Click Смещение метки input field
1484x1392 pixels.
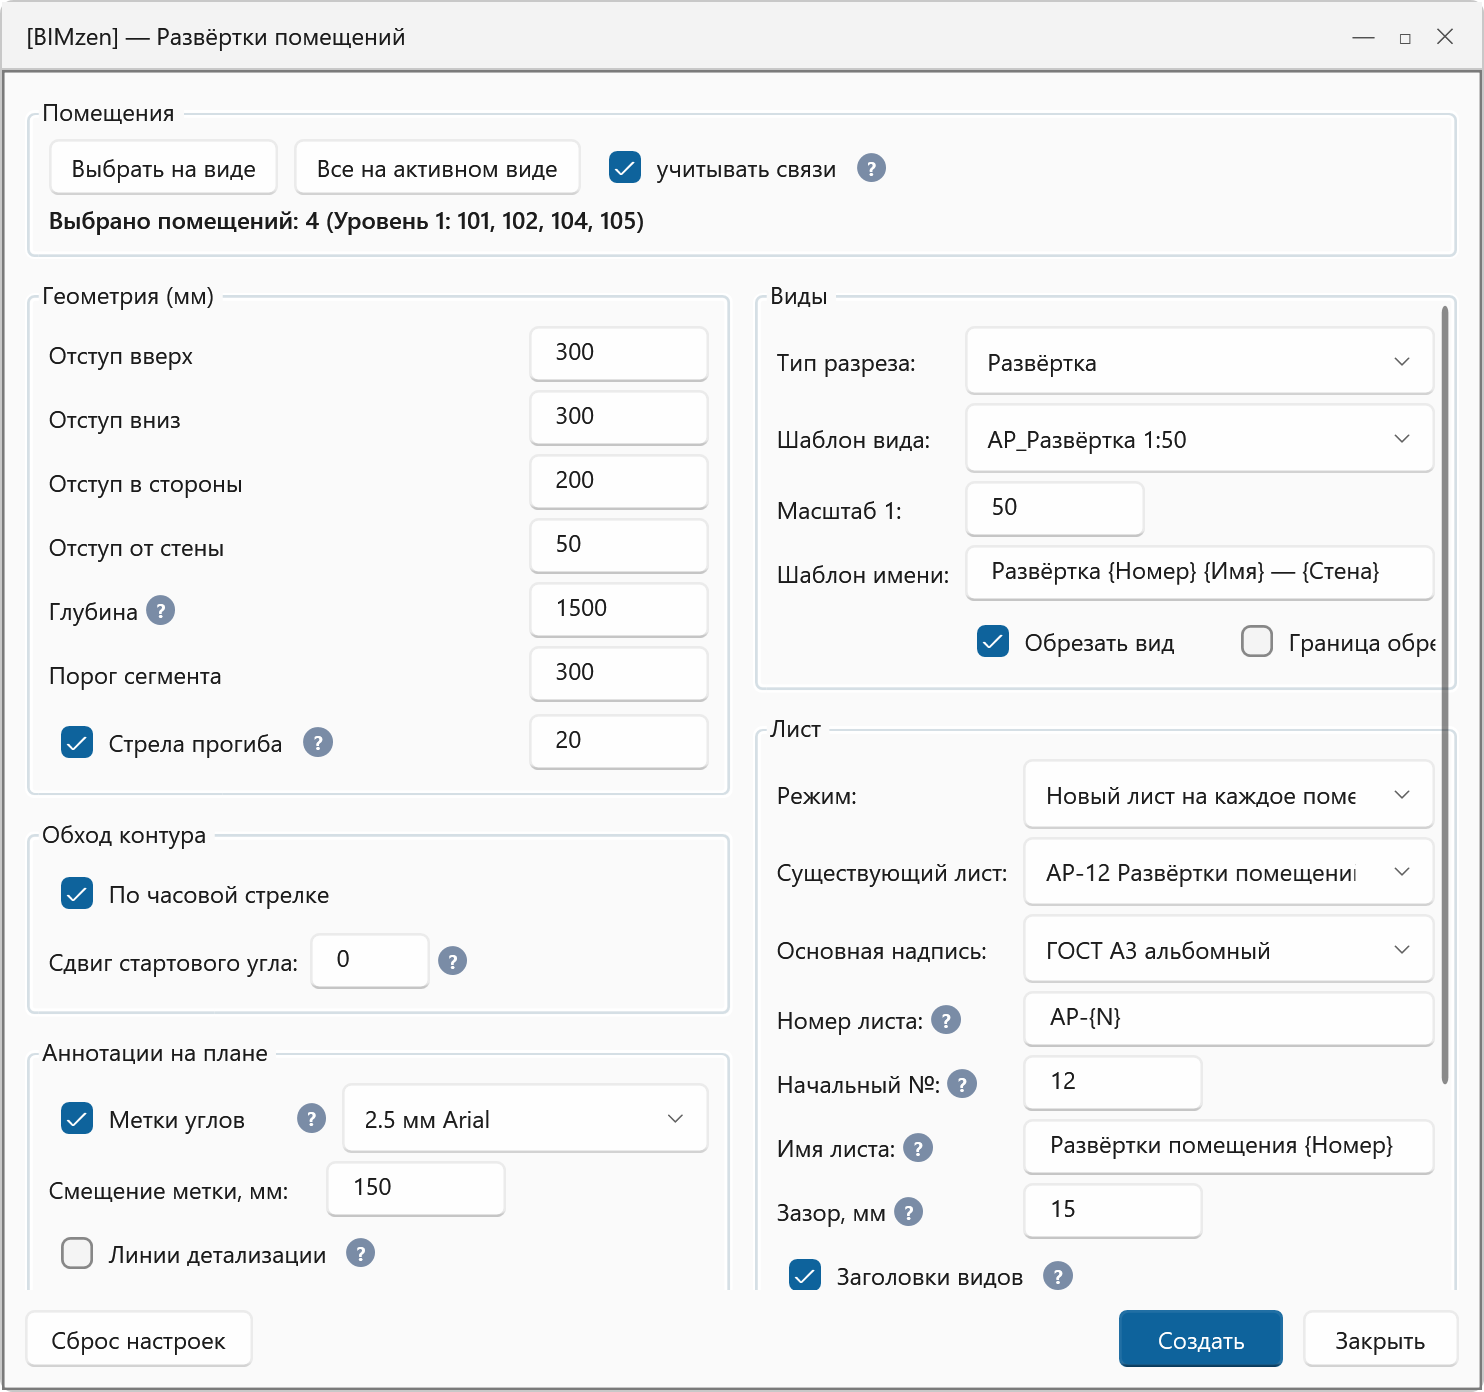click(416, 1188)
